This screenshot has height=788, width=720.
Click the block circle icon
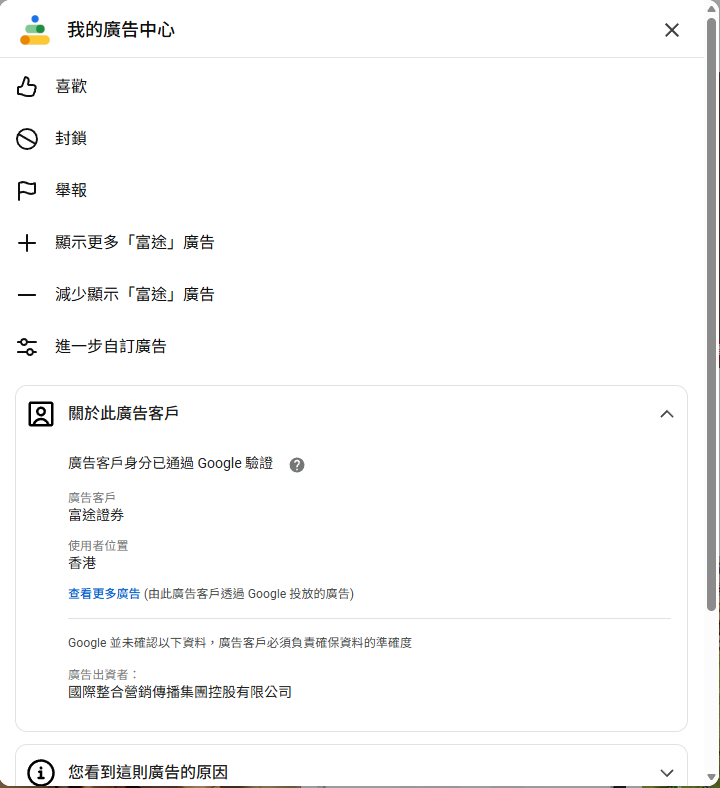pyautogui.click(x=27, y=139)
